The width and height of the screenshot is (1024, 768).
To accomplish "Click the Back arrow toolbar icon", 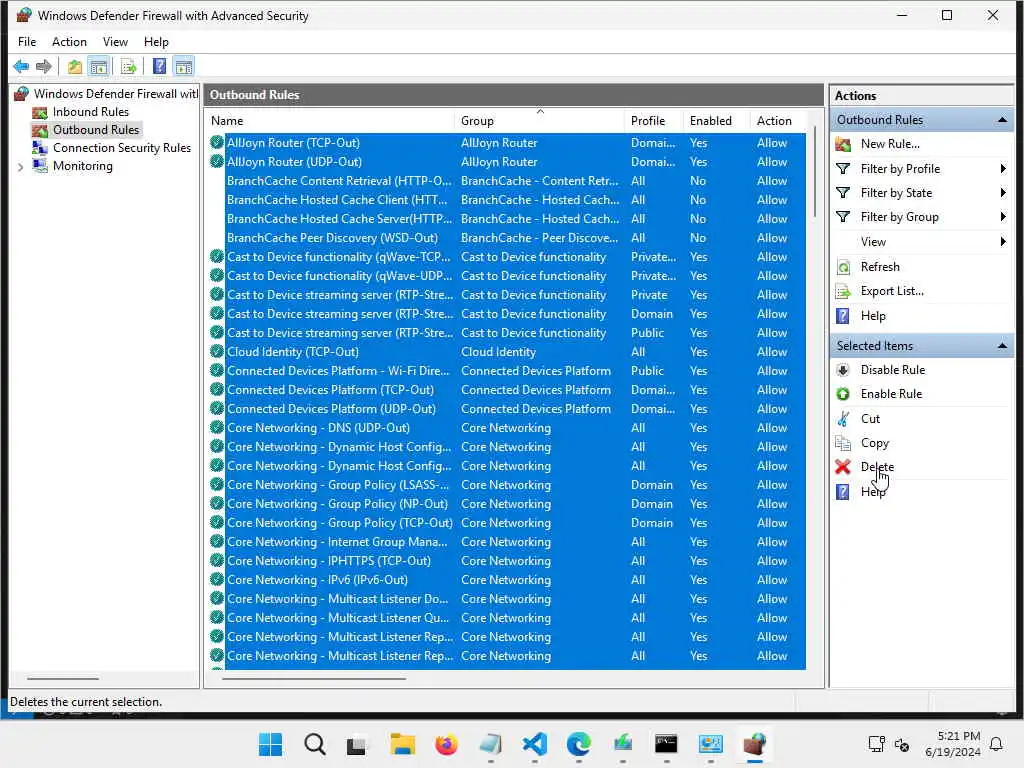I will click(21, 66).
